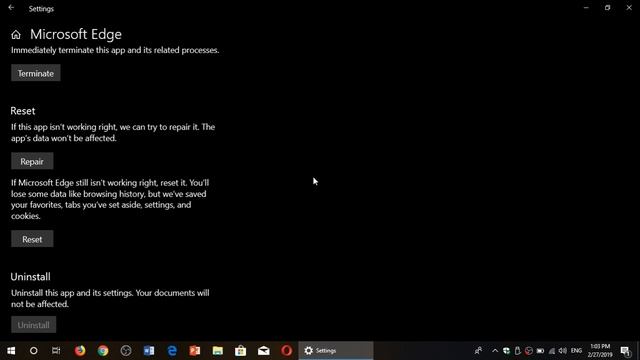The width and height of the screenshot is (640, 360).
Task: Close the Settings window
Action: pos(629,8)
